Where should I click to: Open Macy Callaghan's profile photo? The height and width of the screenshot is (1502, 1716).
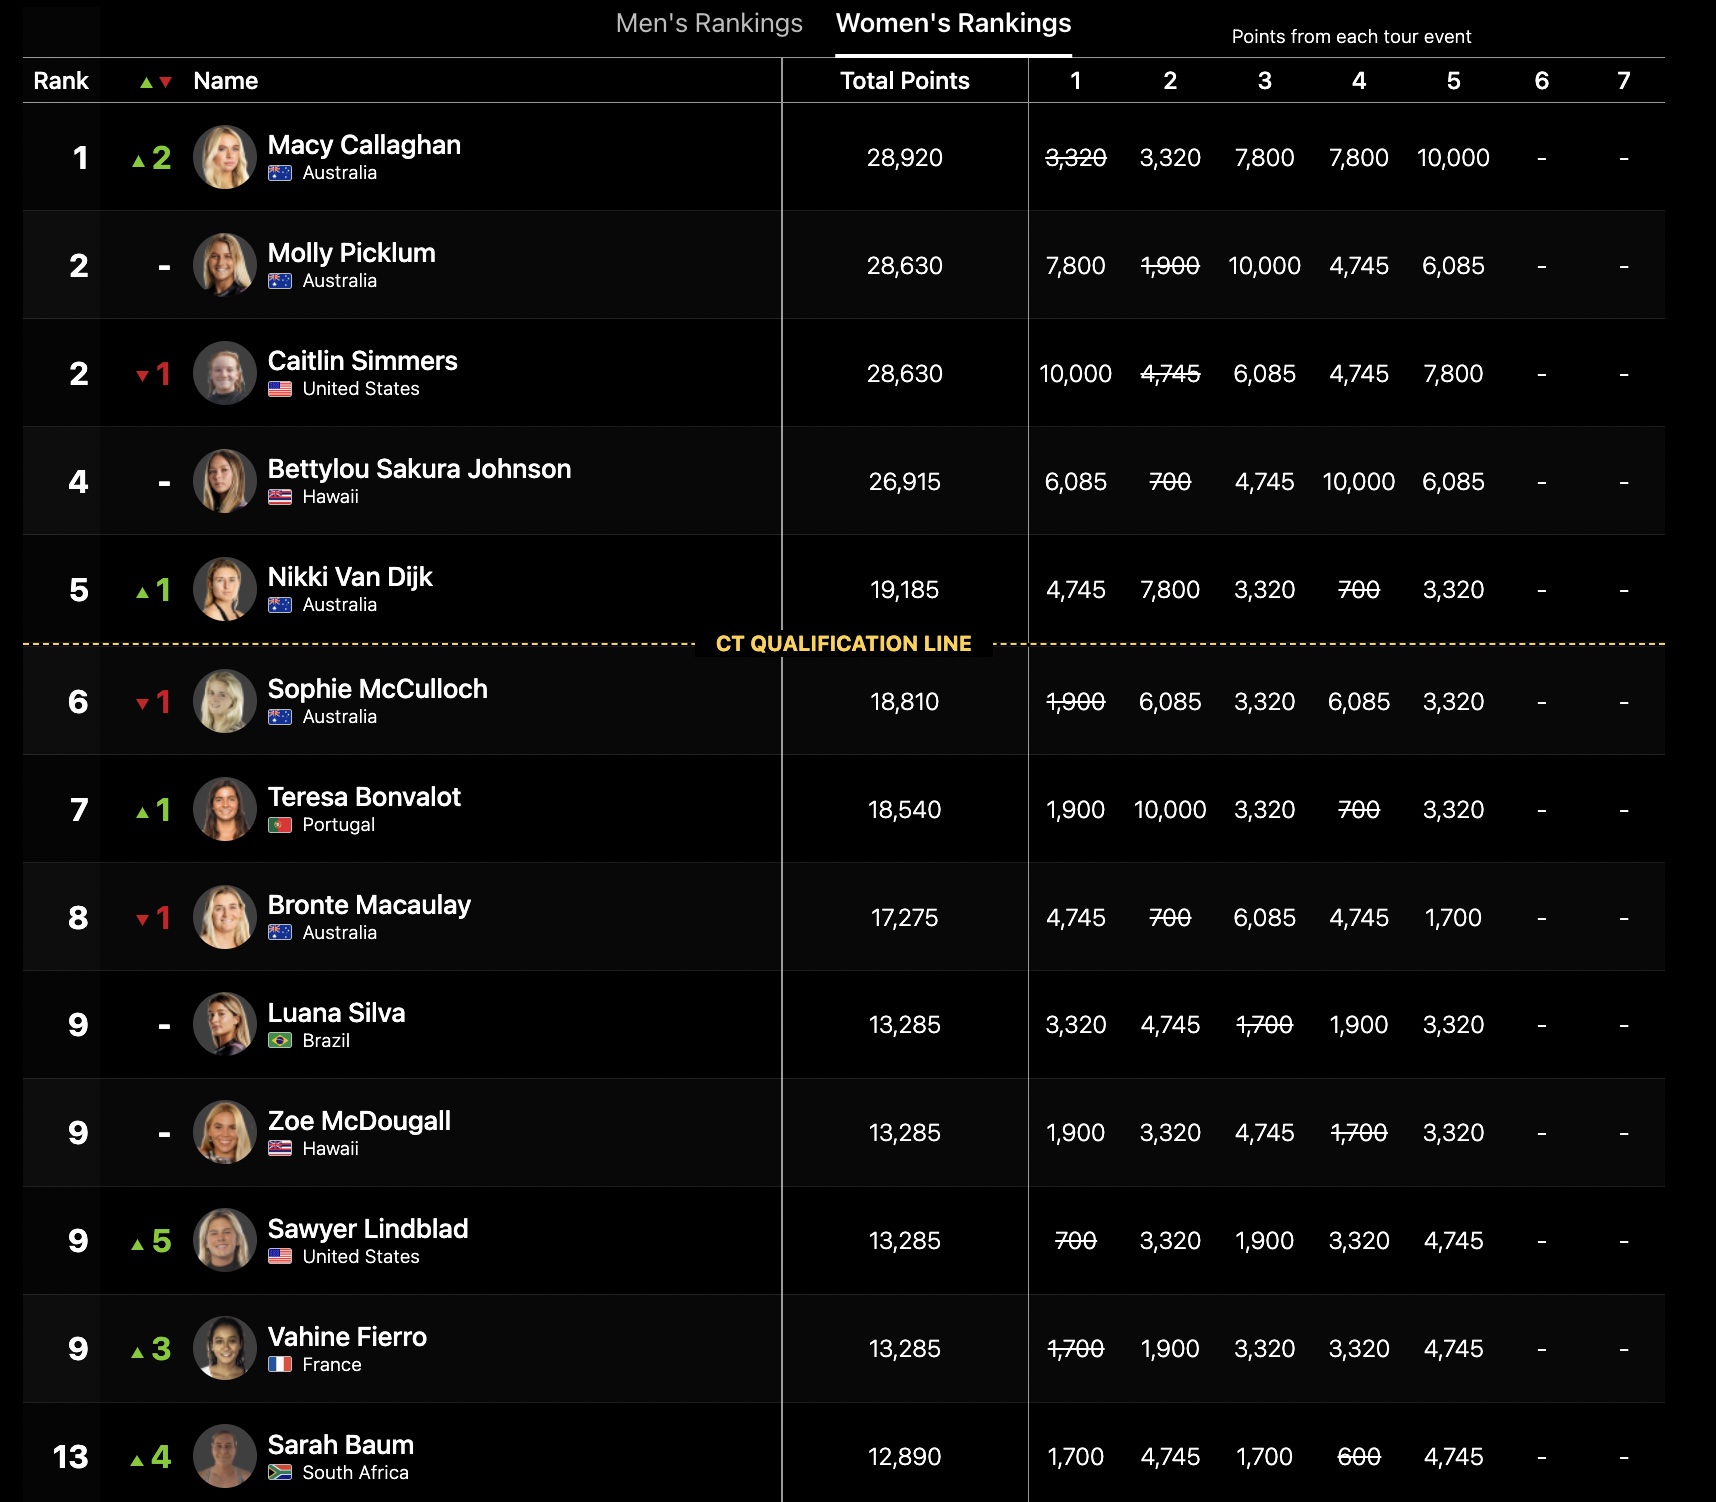point(225,157)
